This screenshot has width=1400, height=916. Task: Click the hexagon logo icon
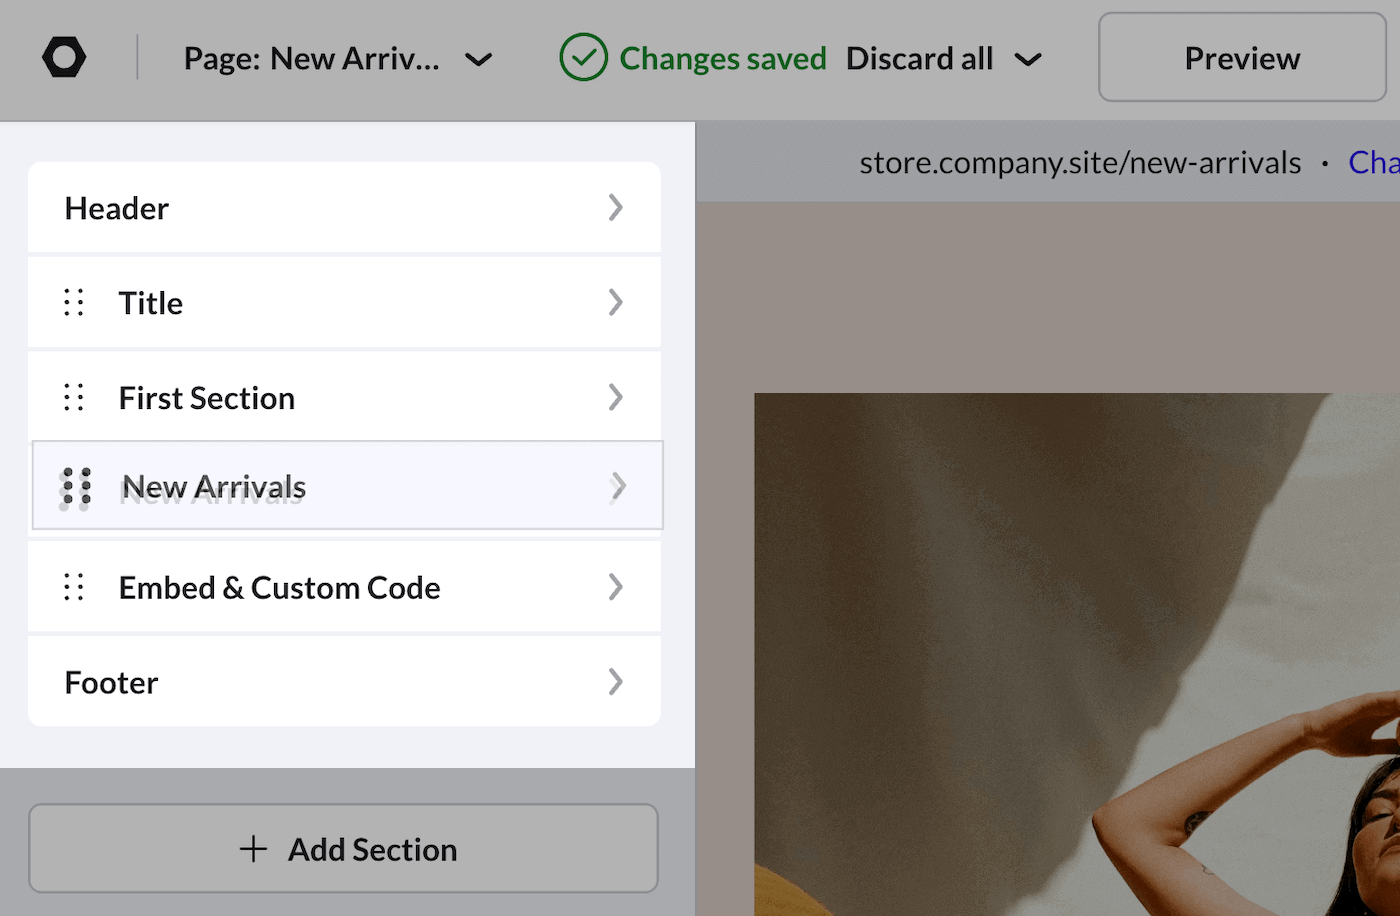pyautogui.click(x=63, y=57)
